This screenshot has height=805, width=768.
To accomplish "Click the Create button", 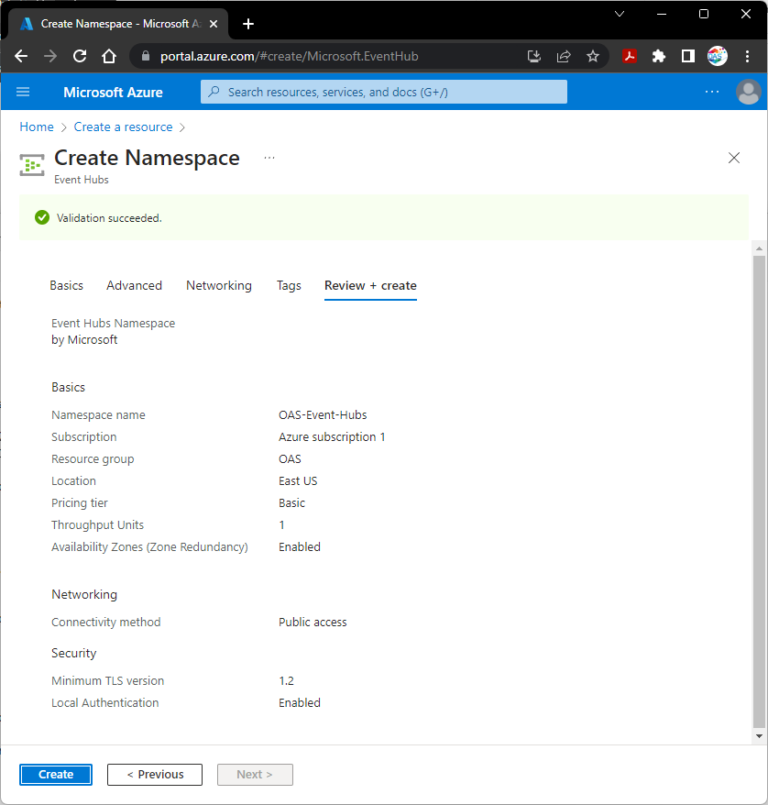I will (x=55, y=774).
